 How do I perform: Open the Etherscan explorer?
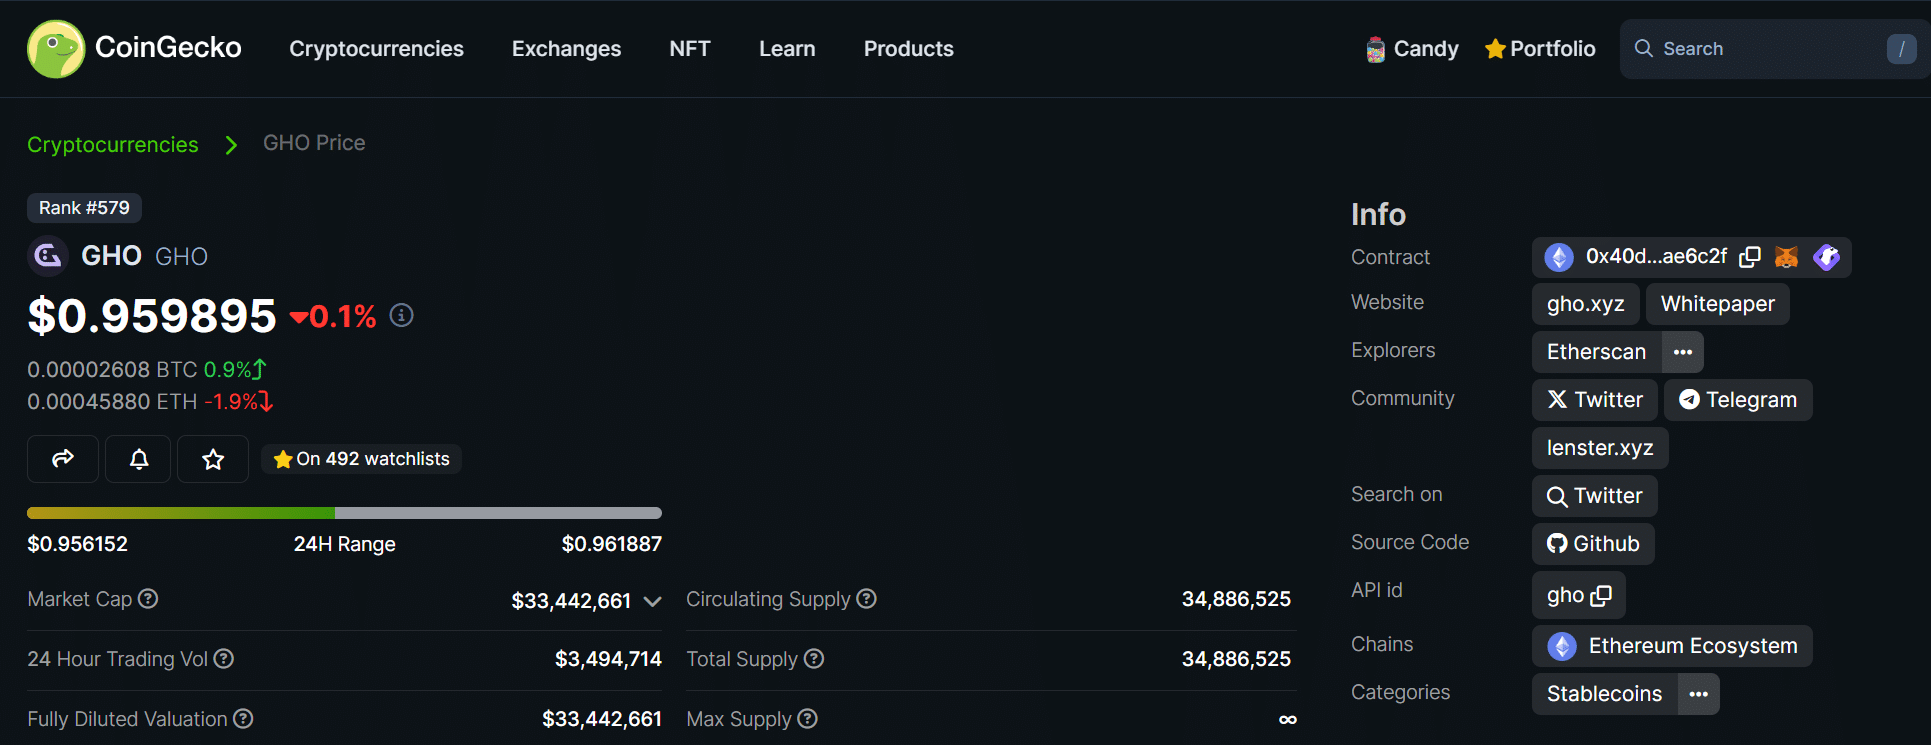[1597, 352]
